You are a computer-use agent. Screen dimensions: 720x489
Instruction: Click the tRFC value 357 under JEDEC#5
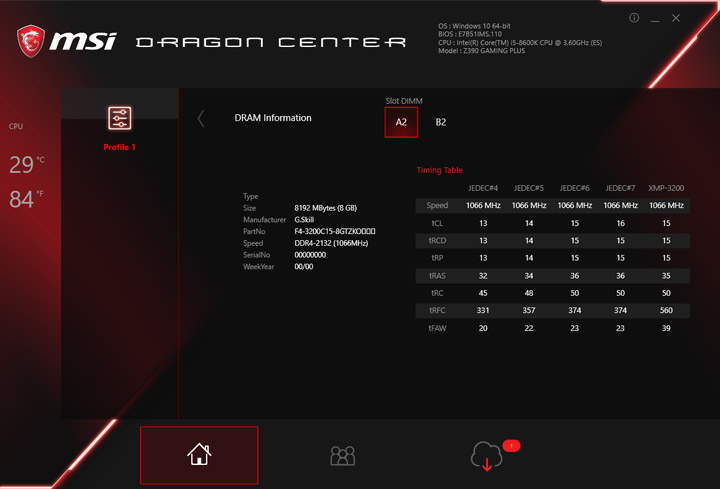click(x=529, y=310)
